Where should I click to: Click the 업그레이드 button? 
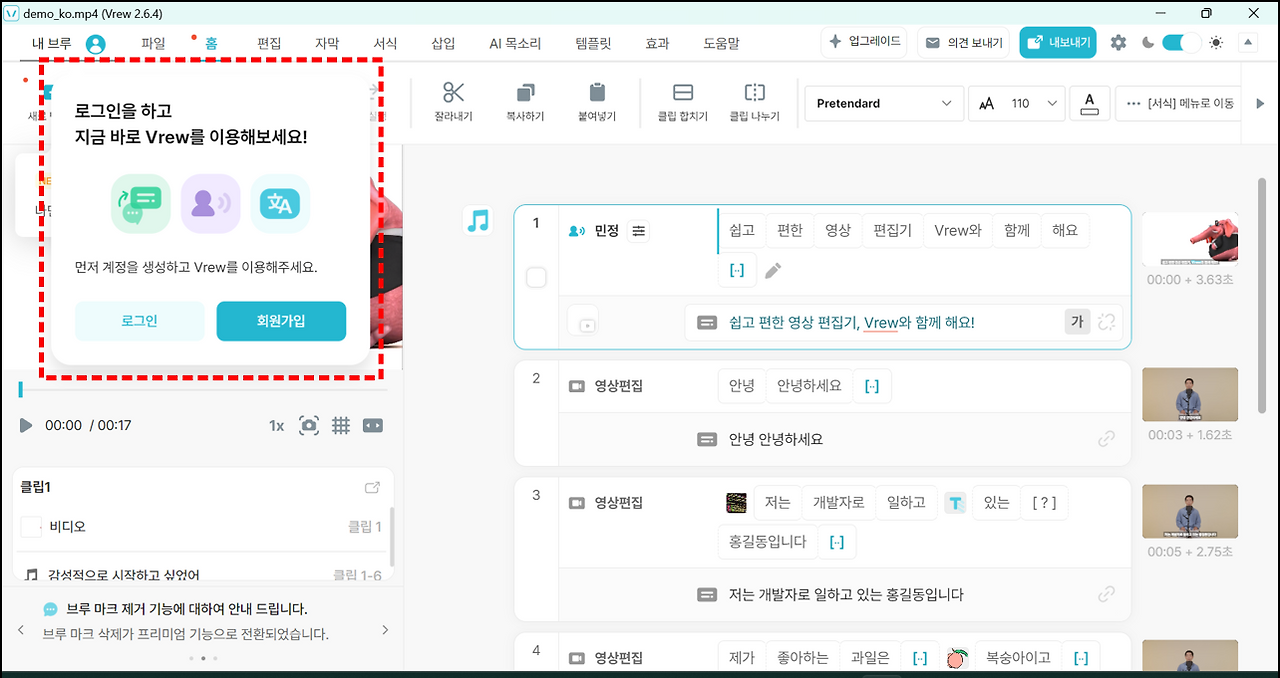click(865, 42)
